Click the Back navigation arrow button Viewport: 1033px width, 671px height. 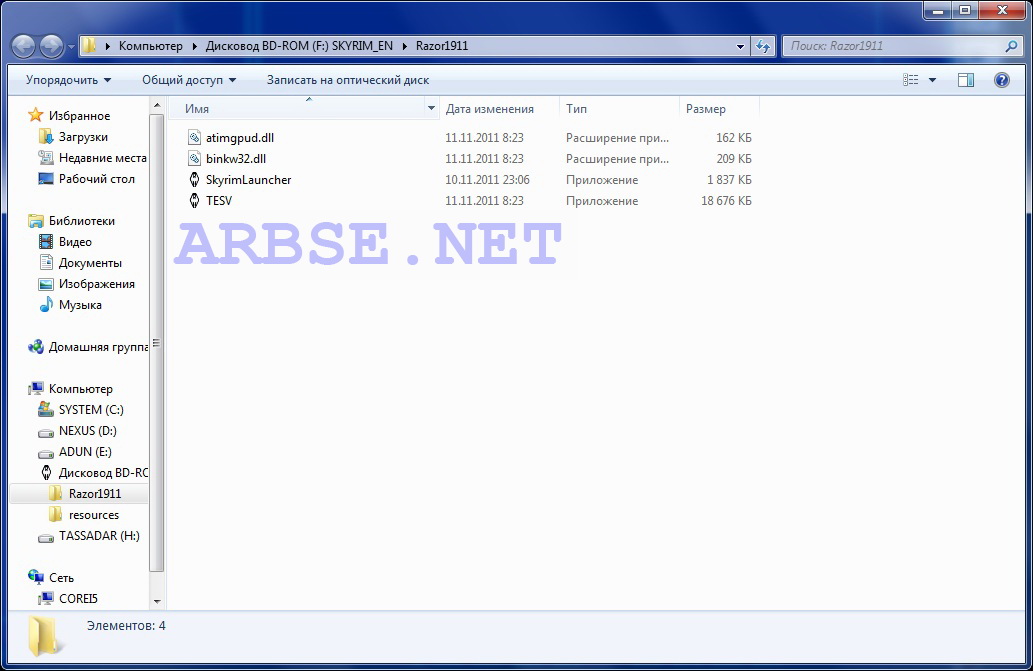pyautogui.click(x=24, y=46)
